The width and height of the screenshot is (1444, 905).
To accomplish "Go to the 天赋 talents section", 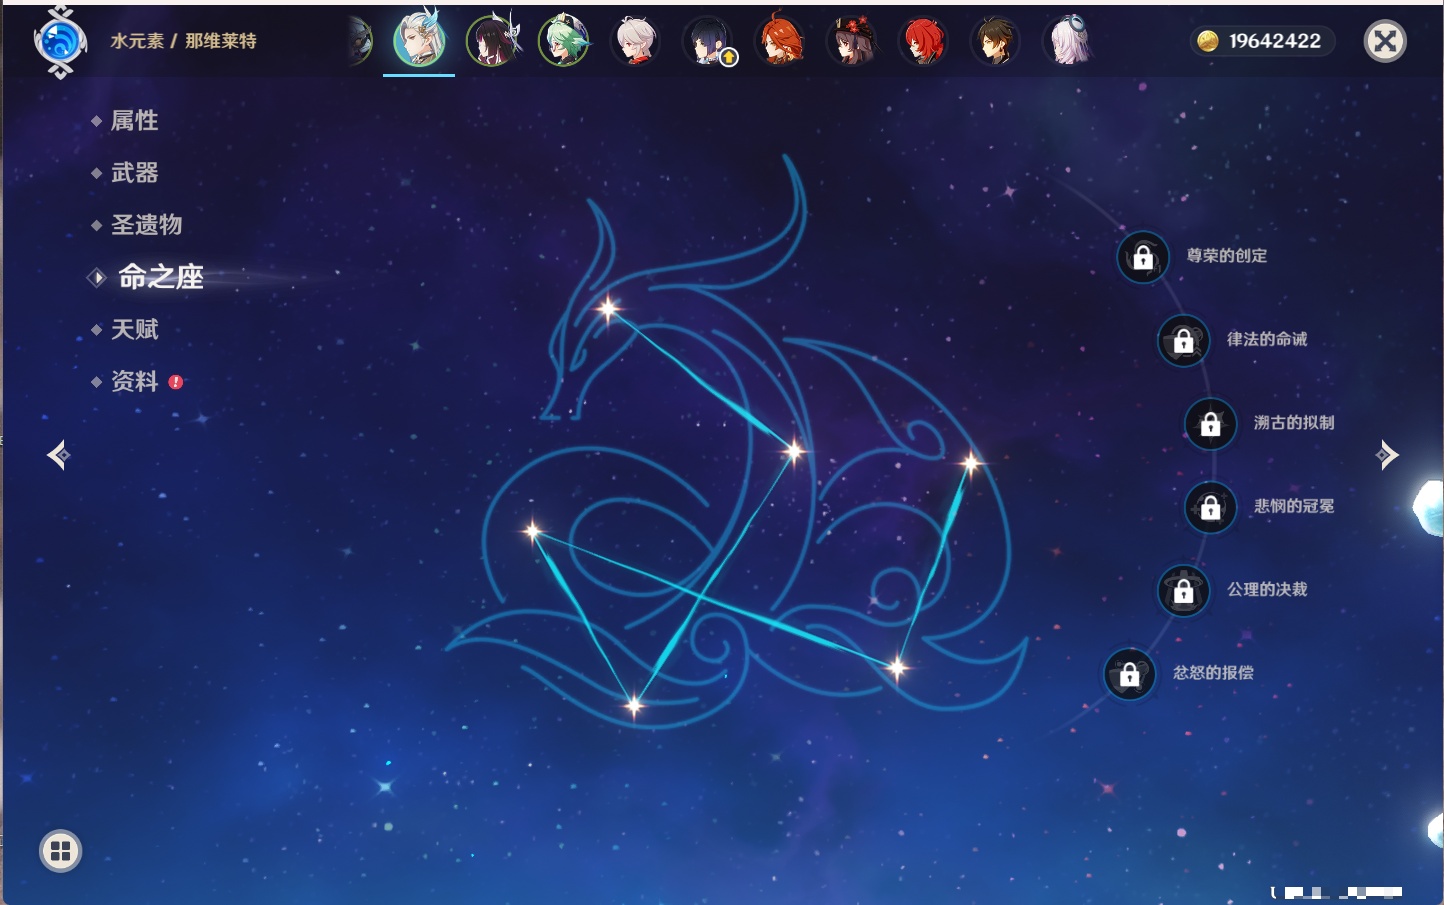I will click(x=134, y=329).
